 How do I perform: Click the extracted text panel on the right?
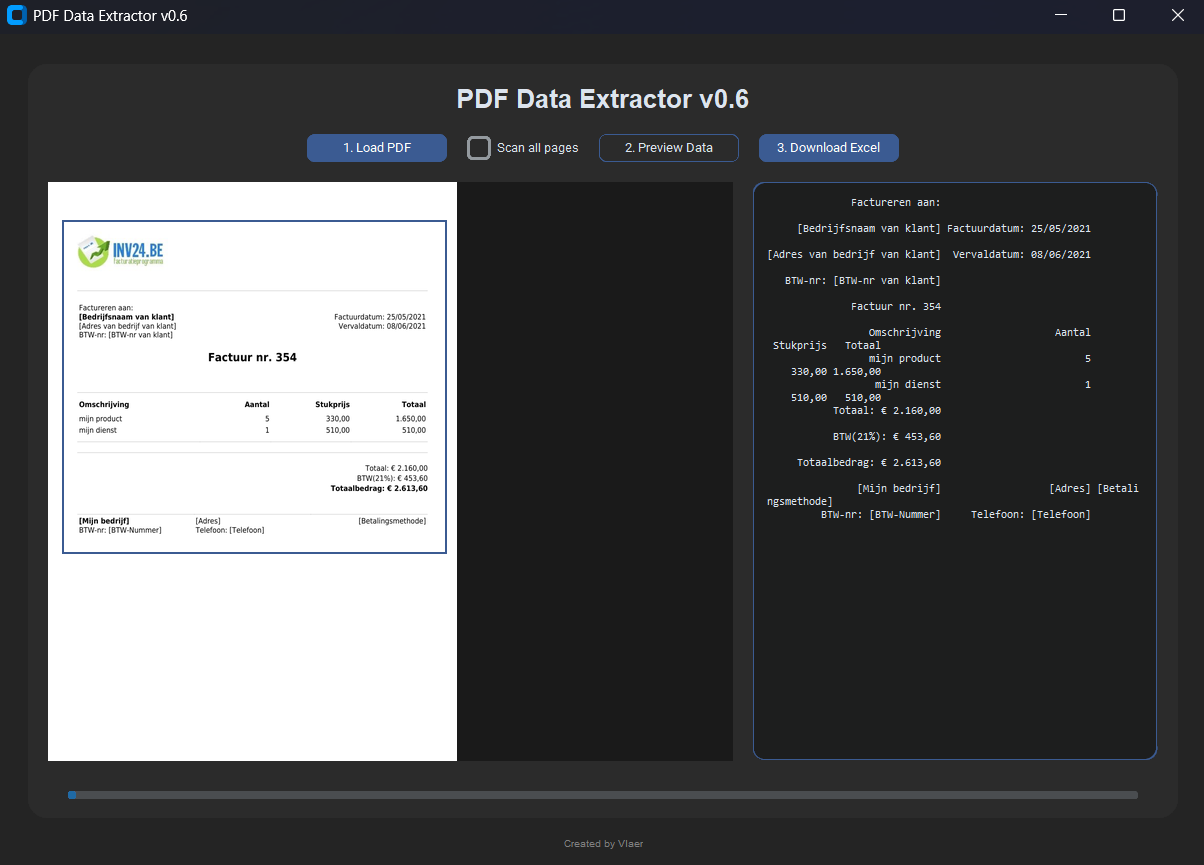pos(954,600)
